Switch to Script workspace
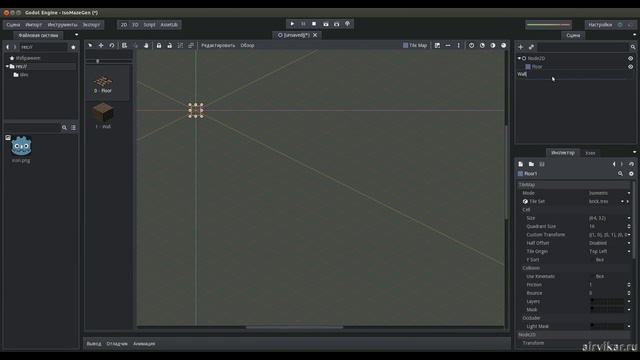Screen dimensions: 640x360 [149, 25]
